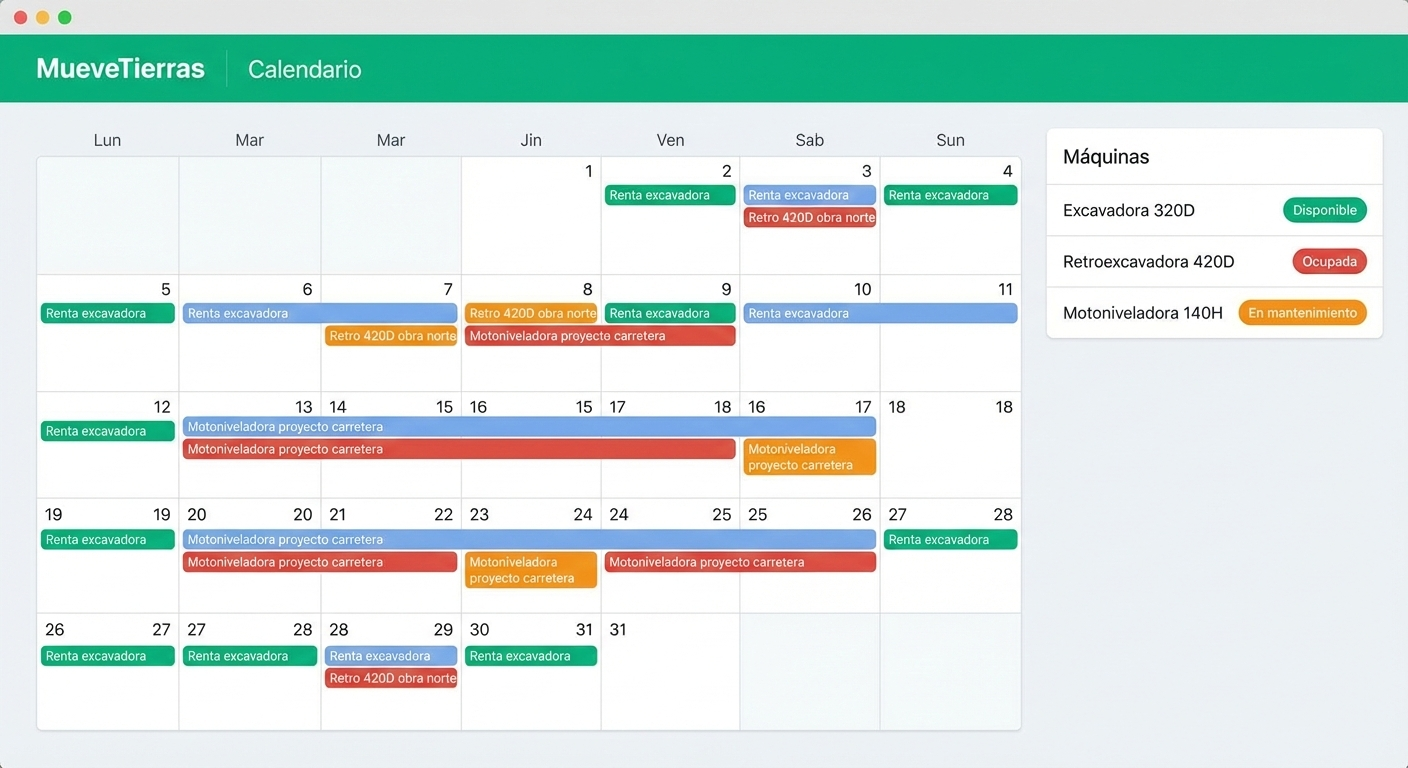Click the En mantenimiento badge for Motoniveladora 140H
The width and height of the screenshot is (1408, 768).
1302,312
